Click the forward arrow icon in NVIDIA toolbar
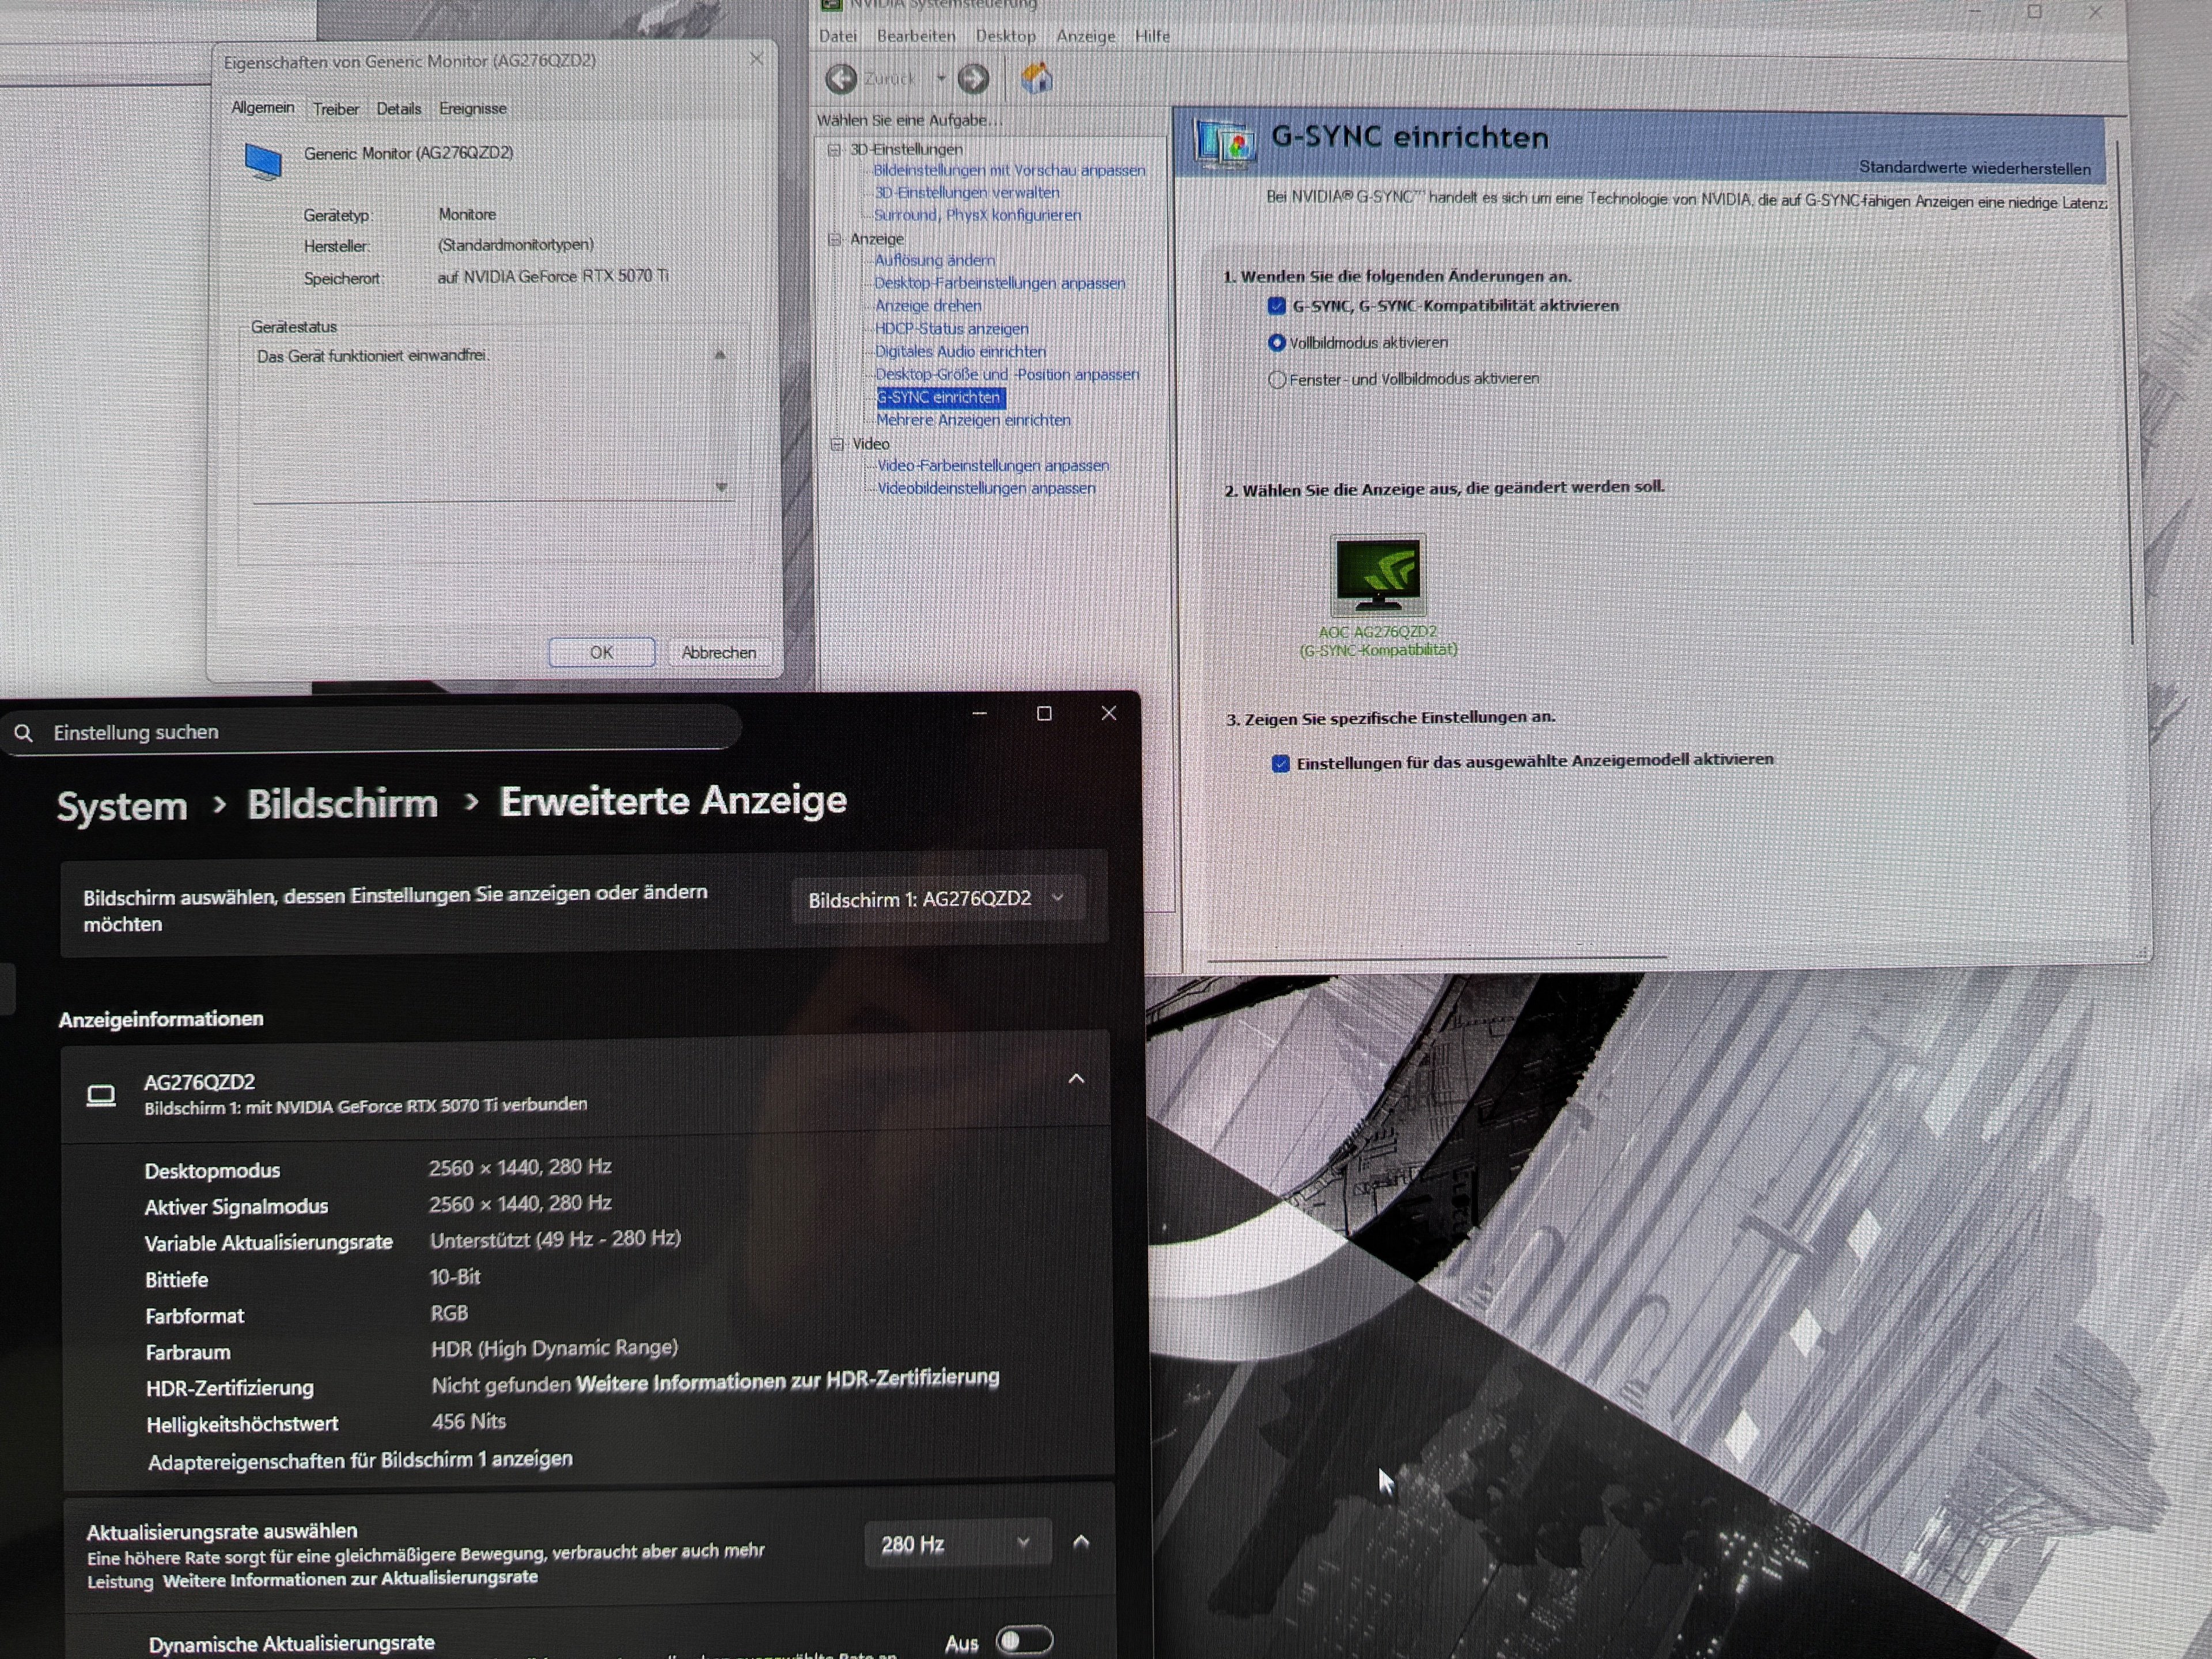The image size is (2212, 1659). coord(973,78)
